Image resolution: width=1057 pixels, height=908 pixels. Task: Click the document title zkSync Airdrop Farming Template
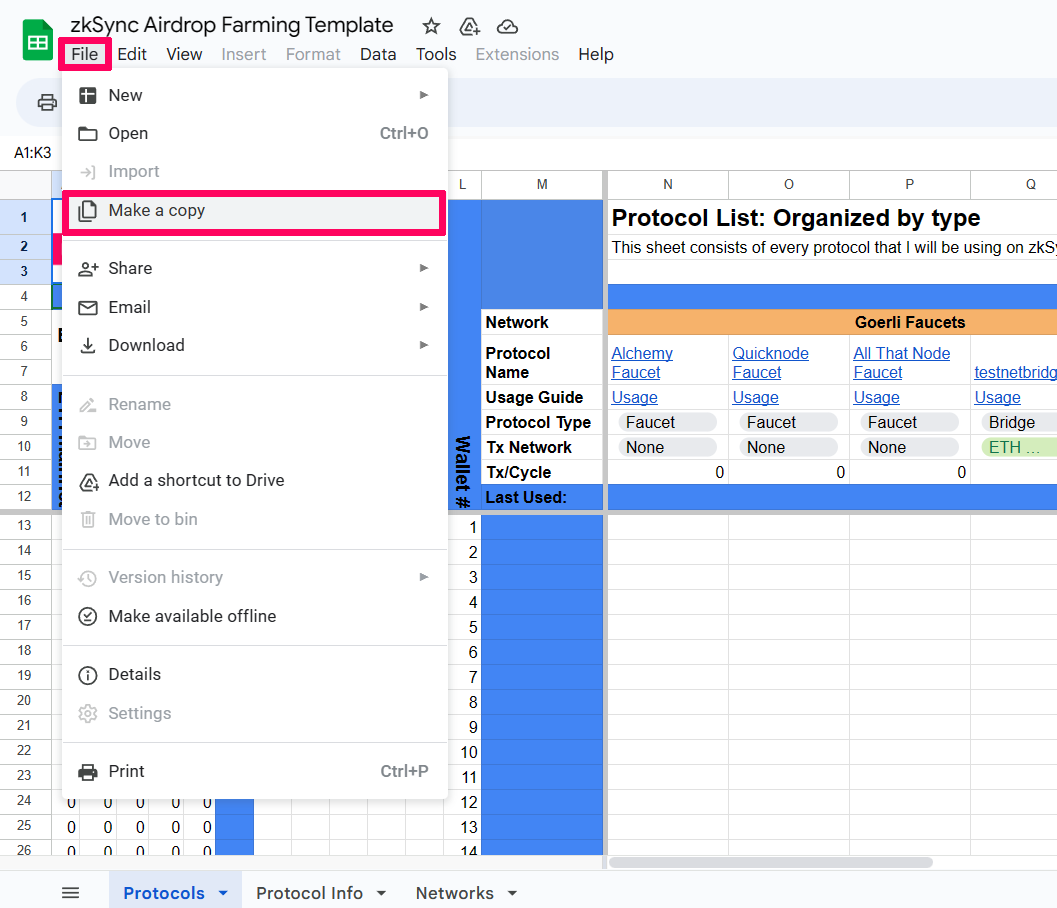coord(232,25)
